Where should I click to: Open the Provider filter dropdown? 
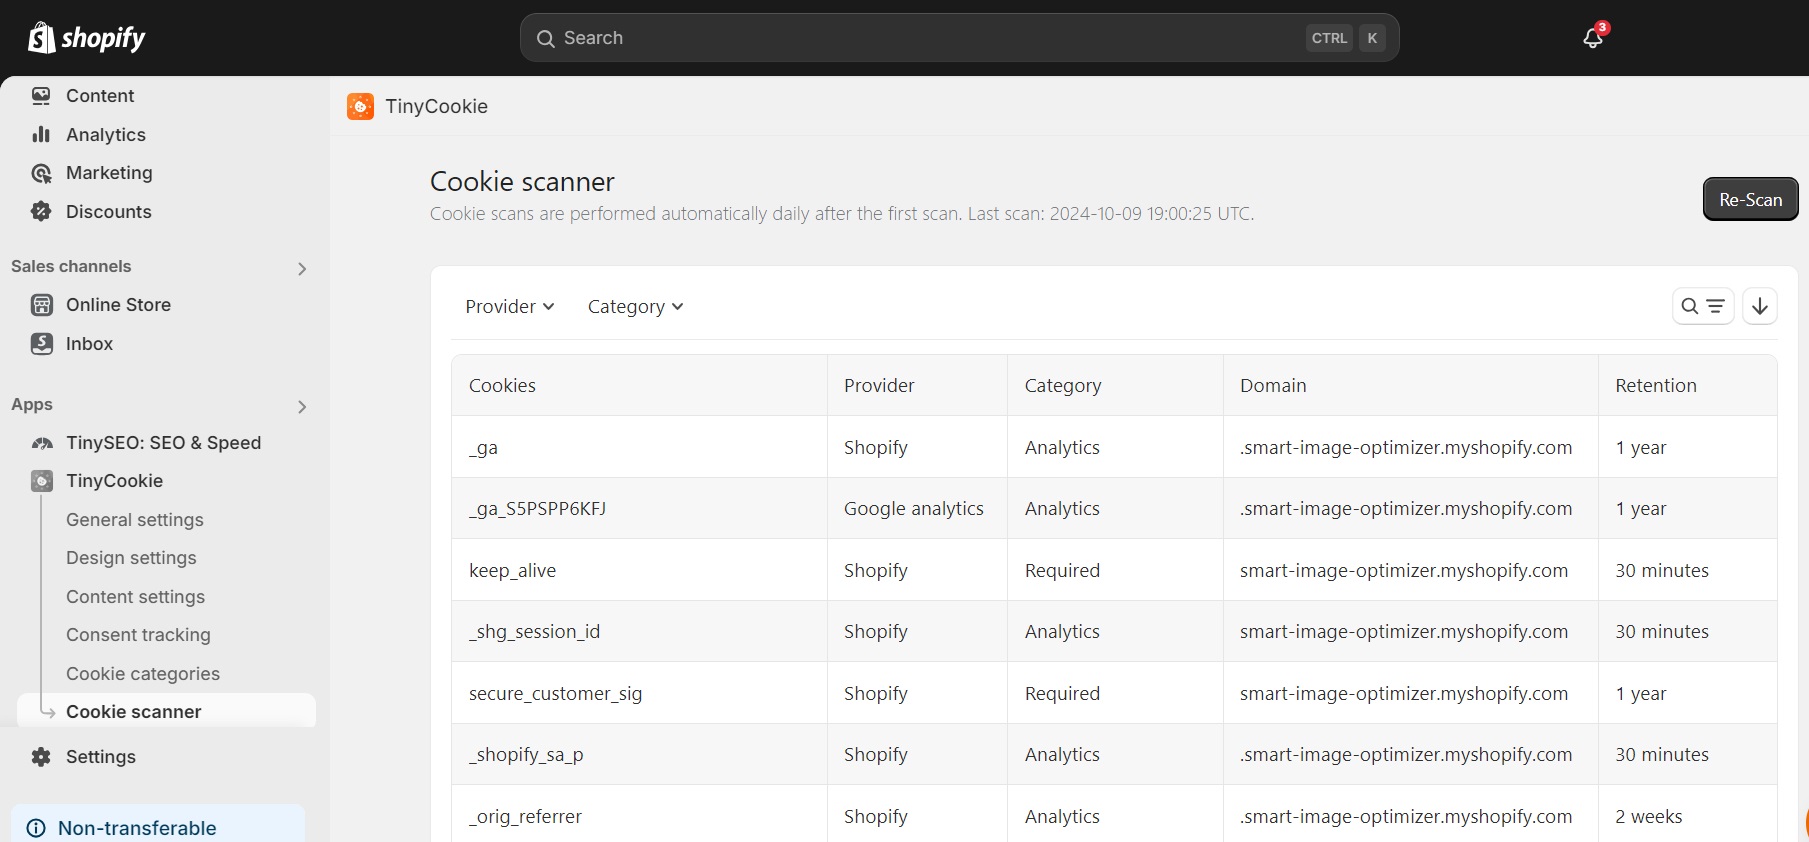(510, 307)
